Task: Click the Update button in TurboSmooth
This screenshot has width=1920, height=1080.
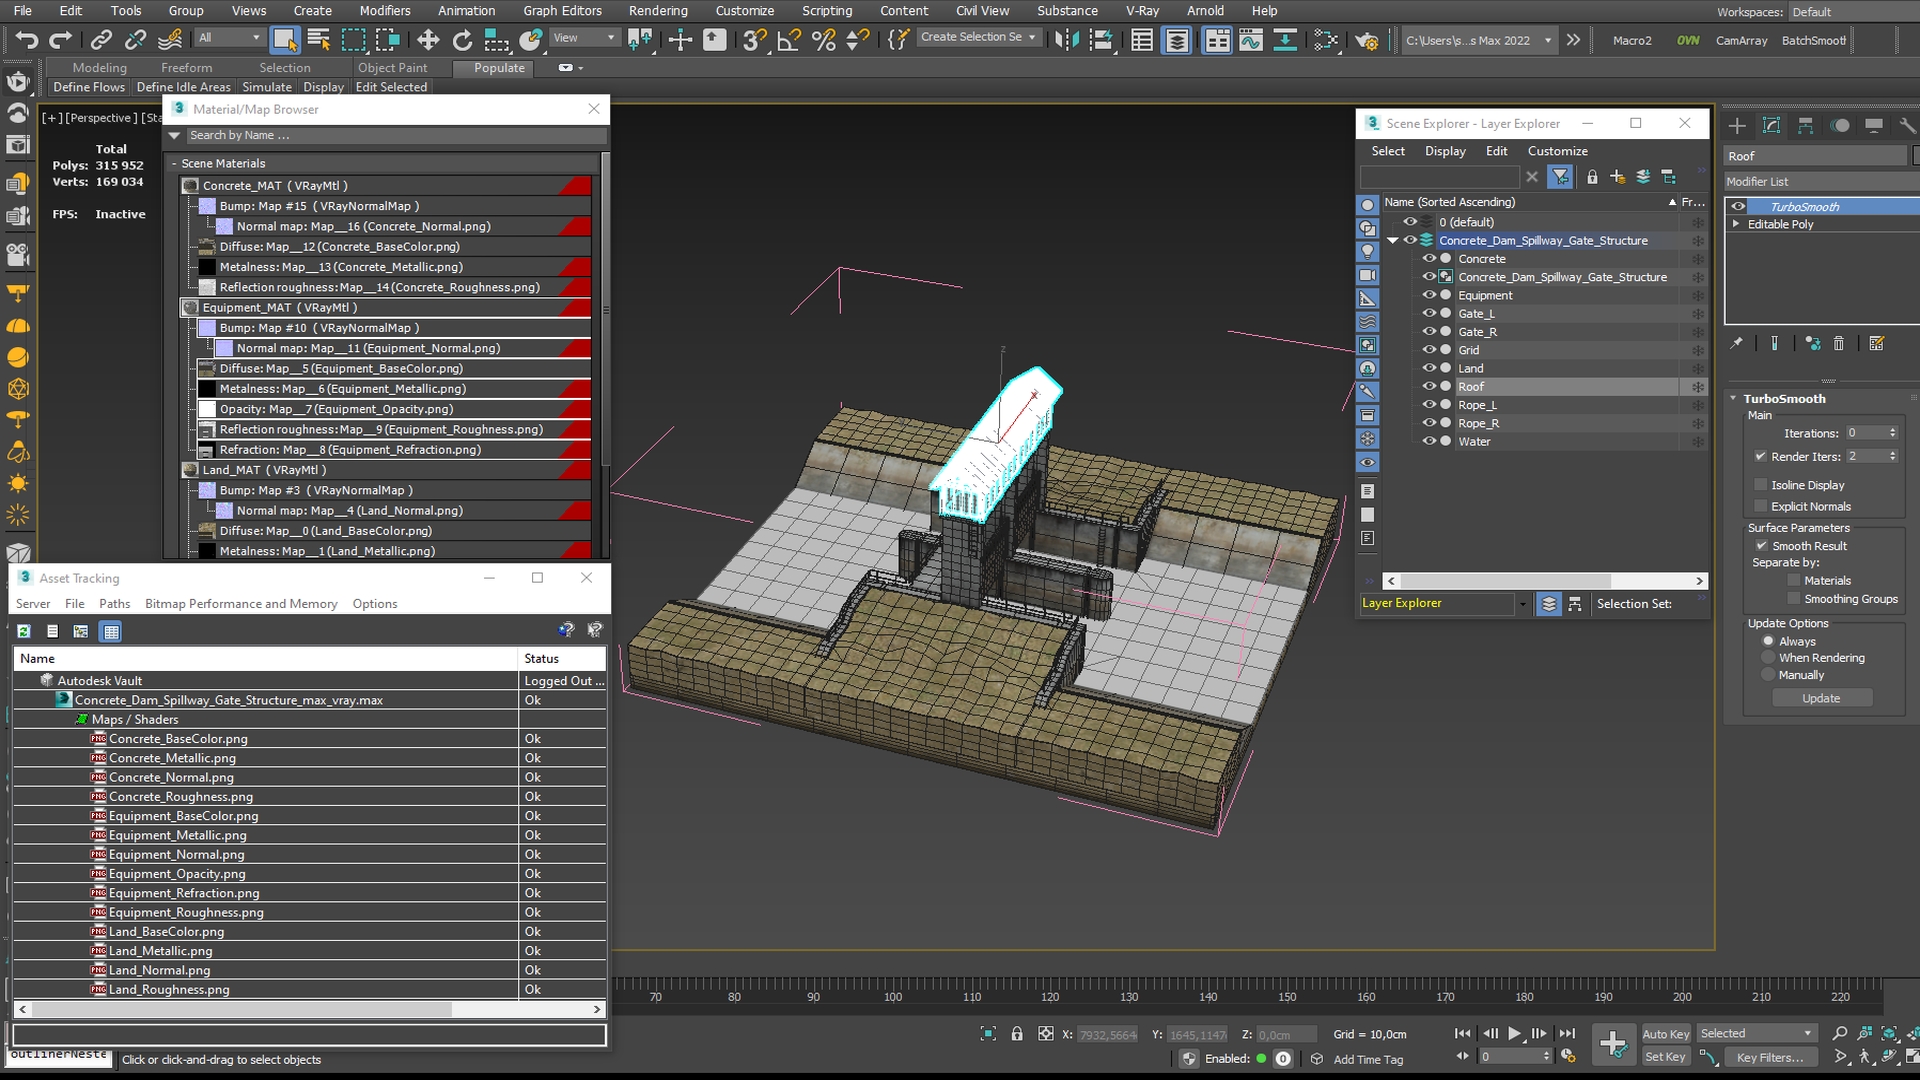Action: pos(1821,698)
